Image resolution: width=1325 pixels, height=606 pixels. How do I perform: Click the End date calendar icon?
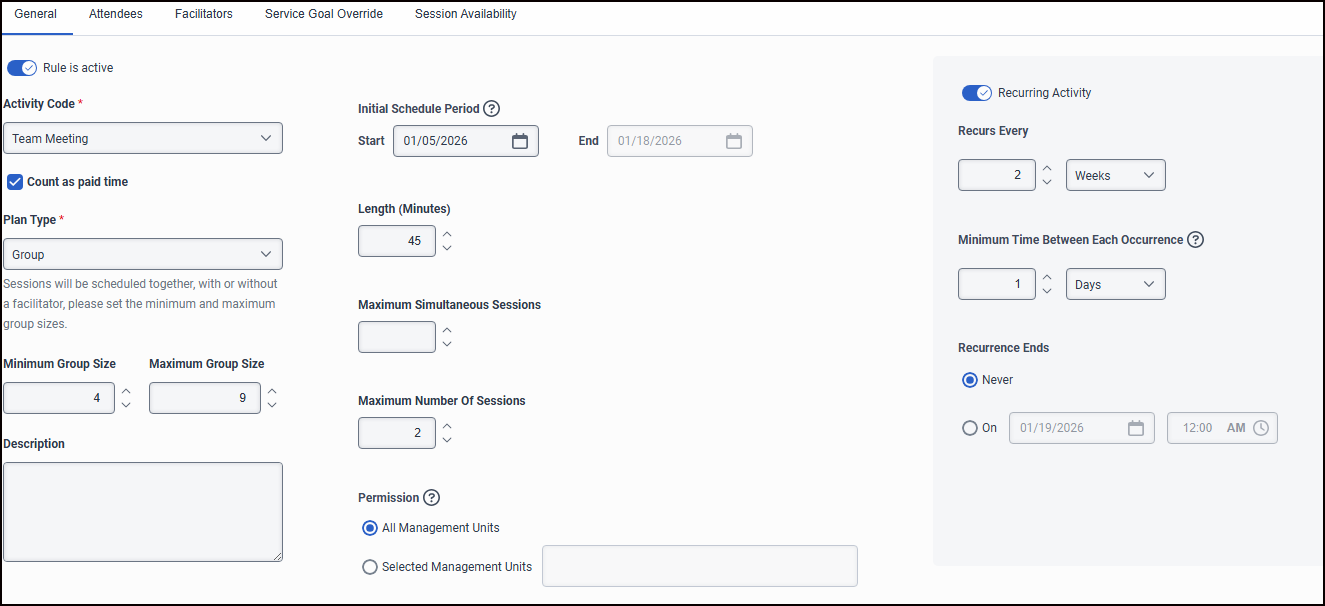click(x=733, y=141)
